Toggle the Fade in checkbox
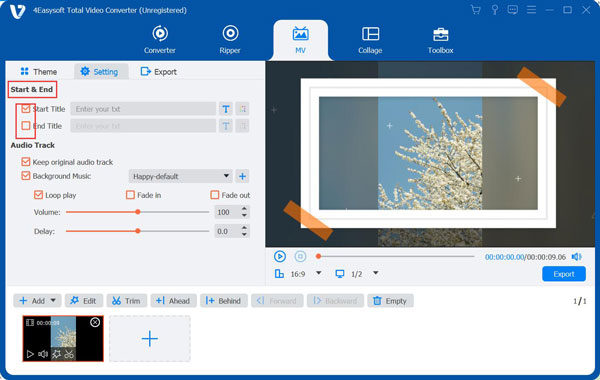600x380 pixels. (130, 195)
